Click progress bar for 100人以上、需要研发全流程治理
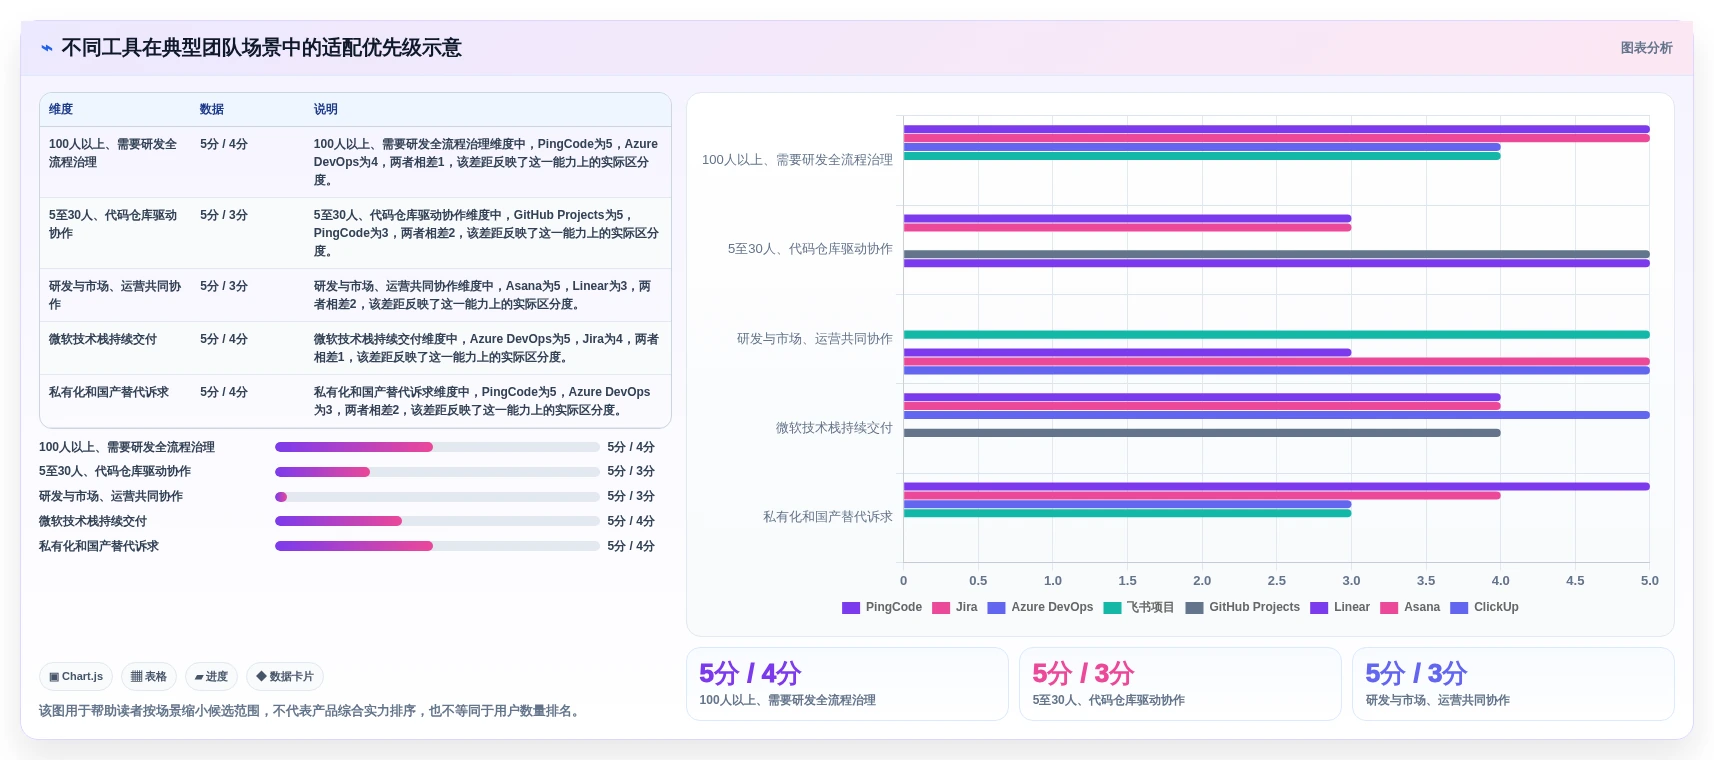 (437, 447)
